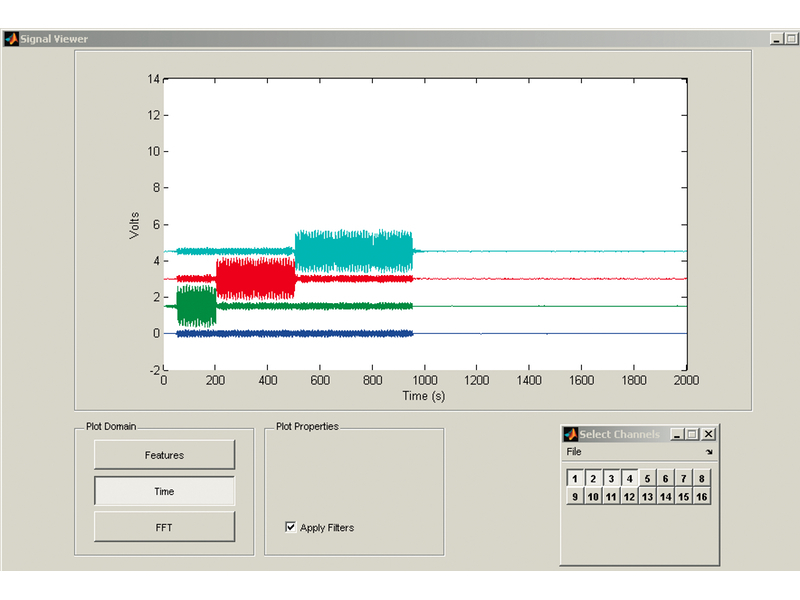Select the Time plot domain button
Viewport: 800px width, 600px height.
coord(164,491)
